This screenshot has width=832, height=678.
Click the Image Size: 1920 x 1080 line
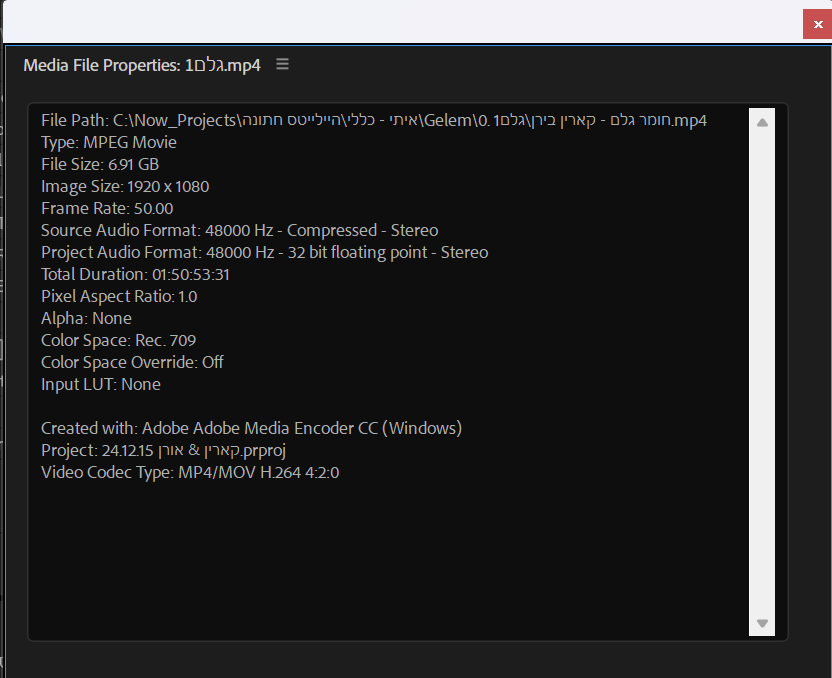(124, 186)
